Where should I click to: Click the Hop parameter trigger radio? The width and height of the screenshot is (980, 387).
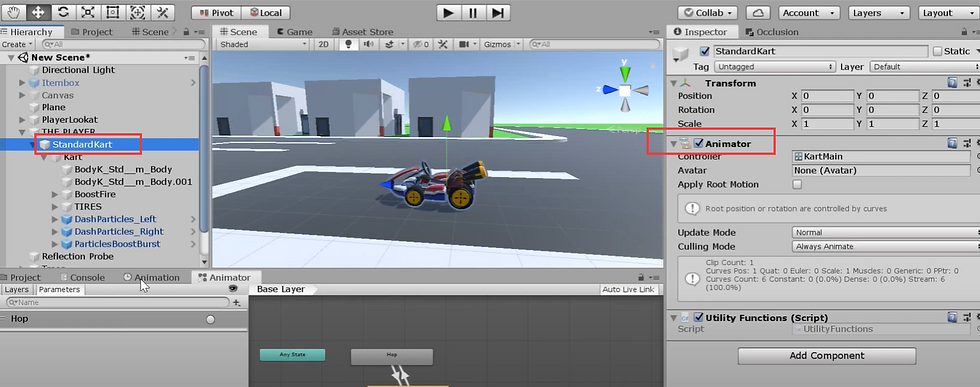(x=211, y=319)
